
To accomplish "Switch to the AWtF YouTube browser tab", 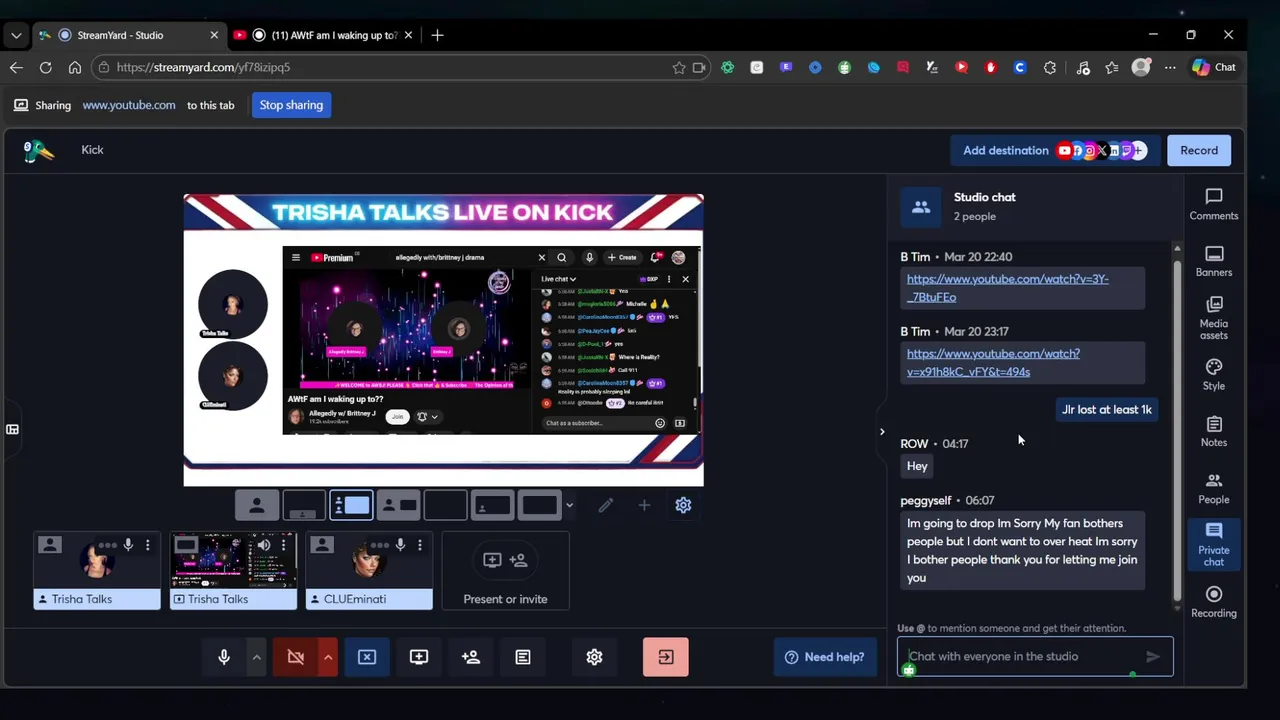I will click(x=323, y=35).
